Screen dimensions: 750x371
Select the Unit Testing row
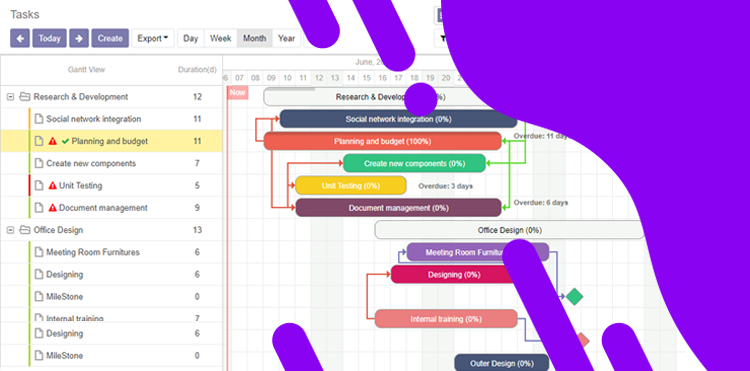tap(111, 186)
